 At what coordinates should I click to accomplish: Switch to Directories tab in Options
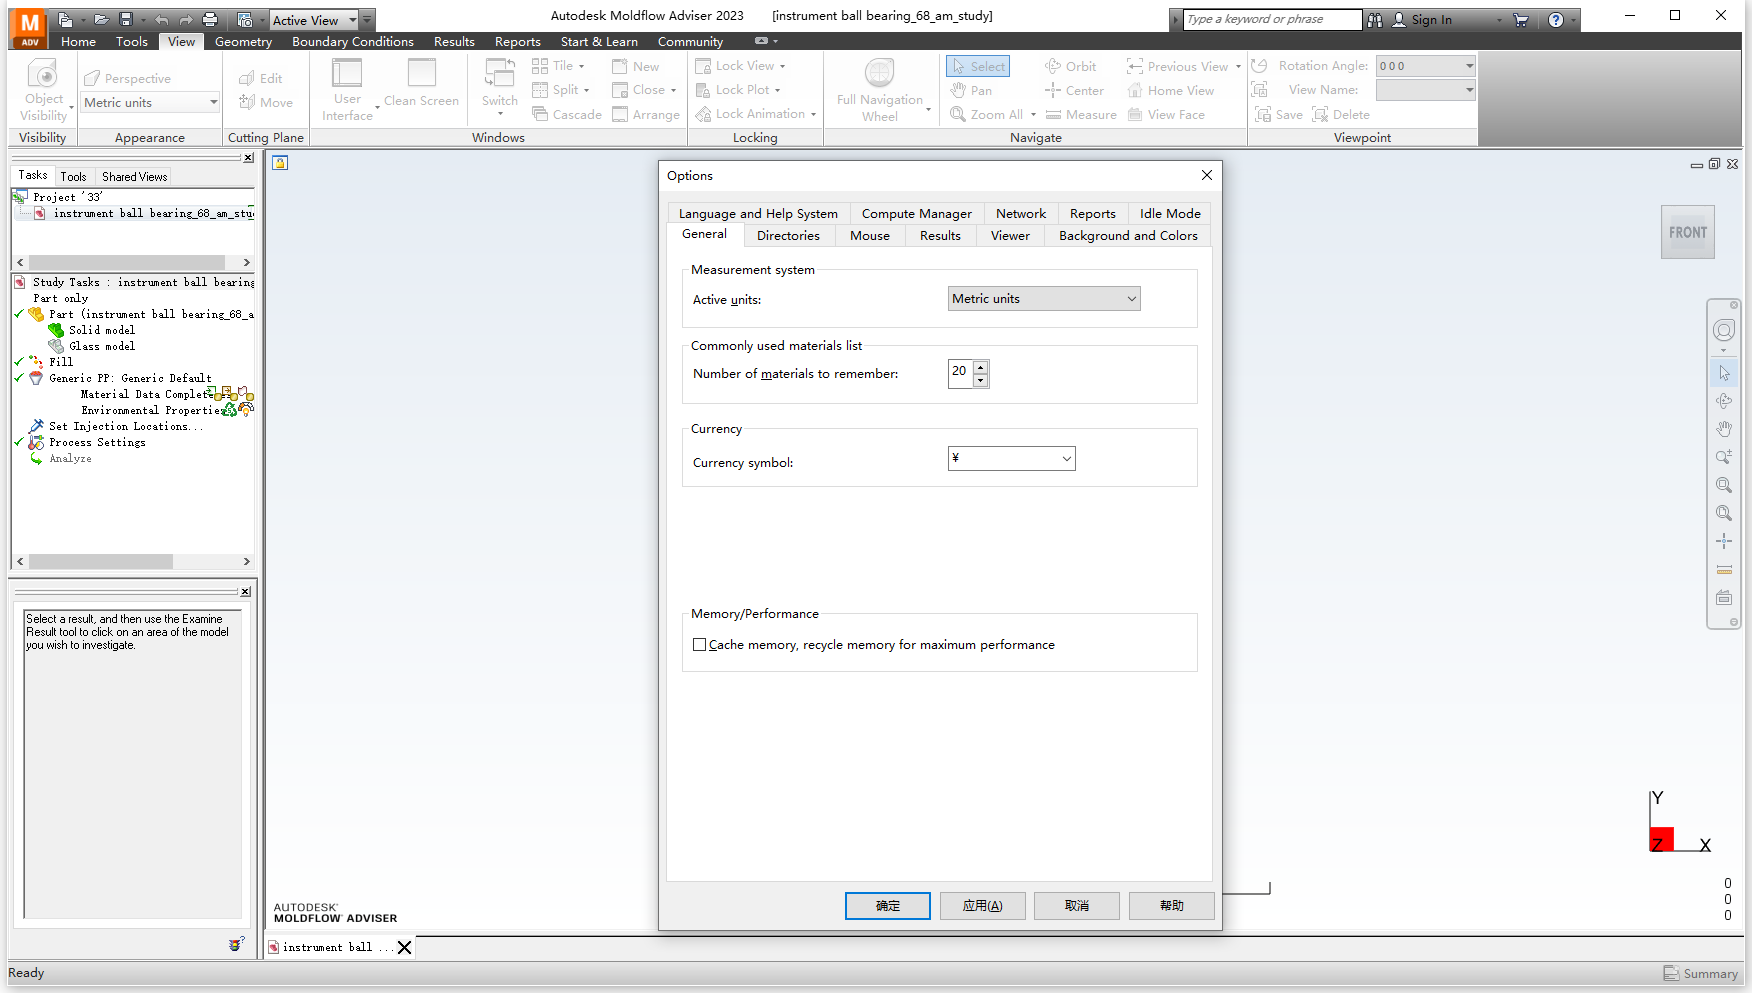tap(788, 236)
